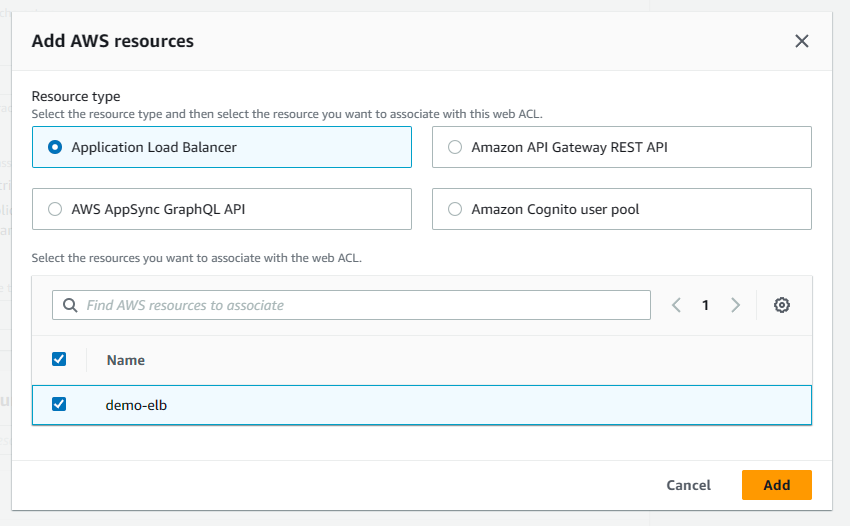The height and width of the screenshot is (526, 850).
Task: Click the Name column header
Action: [x=126, y=360]
